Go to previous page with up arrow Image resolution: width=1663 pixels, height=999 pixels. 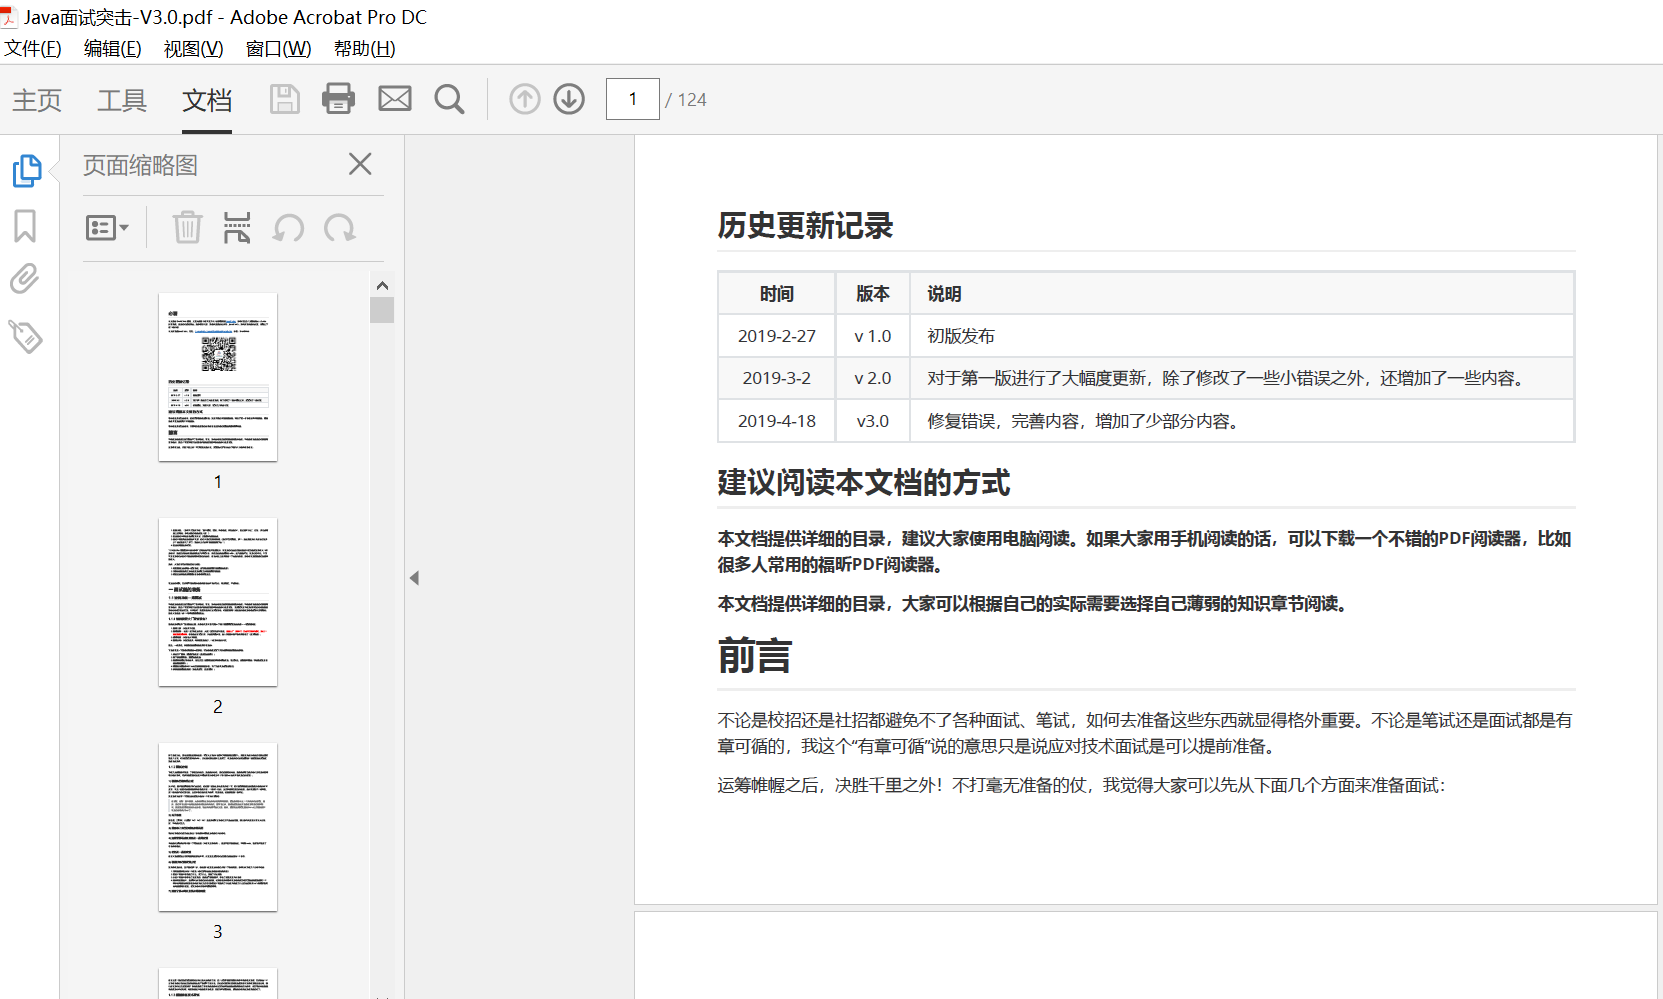tap(524, 99)
